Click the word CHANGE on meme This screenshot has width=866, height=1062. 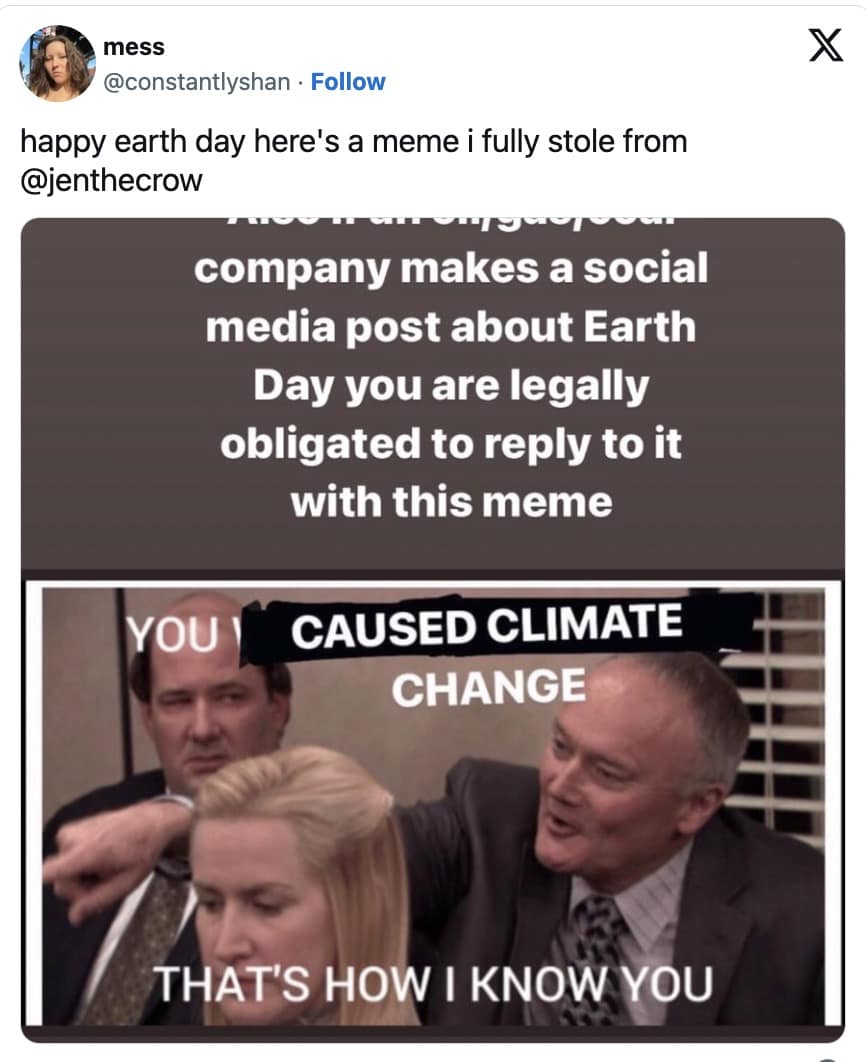[488, 687]
